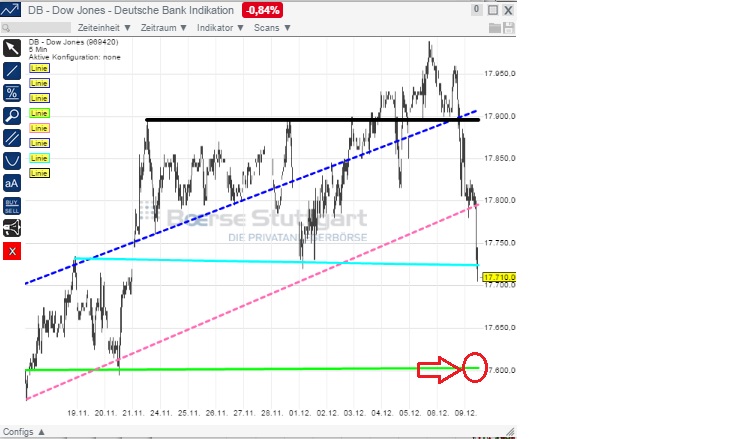Select the parallel lines channel tool

[12, 138]
